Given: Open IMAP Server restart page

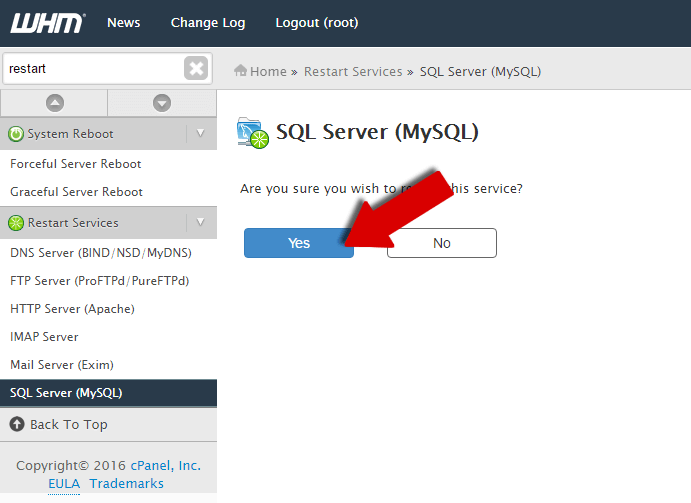Looking at the screenshot, I should tap(44, 337).
